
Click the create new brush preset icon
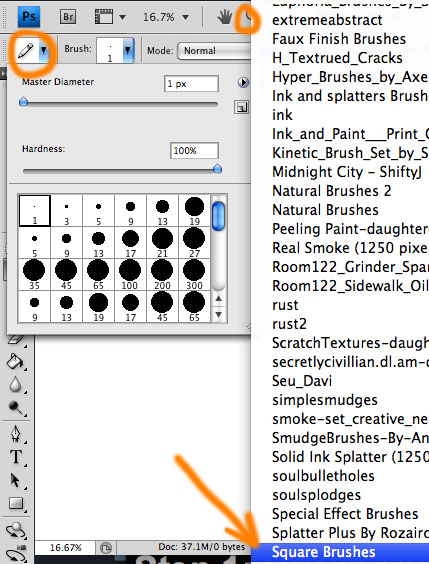[x=241, y=107]
